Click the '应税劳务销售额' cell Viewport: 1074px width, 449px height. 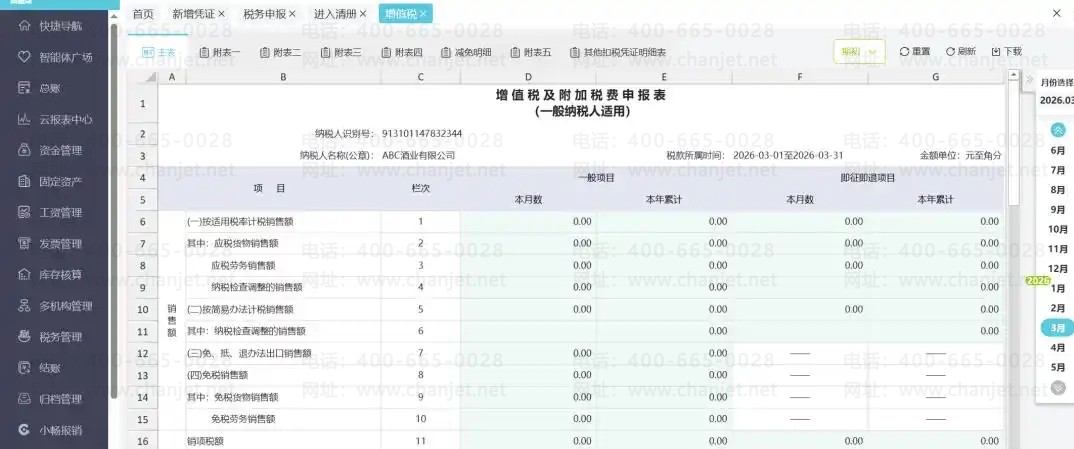pyautogui.click(x=284, y=266)
